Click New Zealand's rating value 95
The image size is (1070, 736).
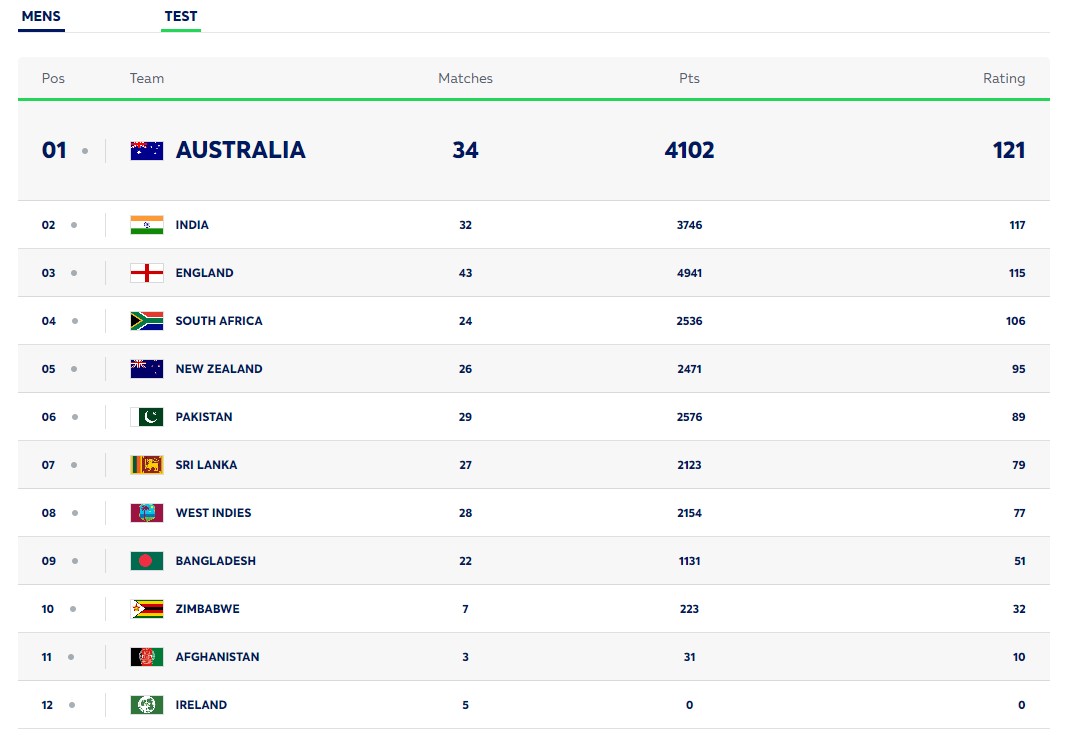[1019, 369]
